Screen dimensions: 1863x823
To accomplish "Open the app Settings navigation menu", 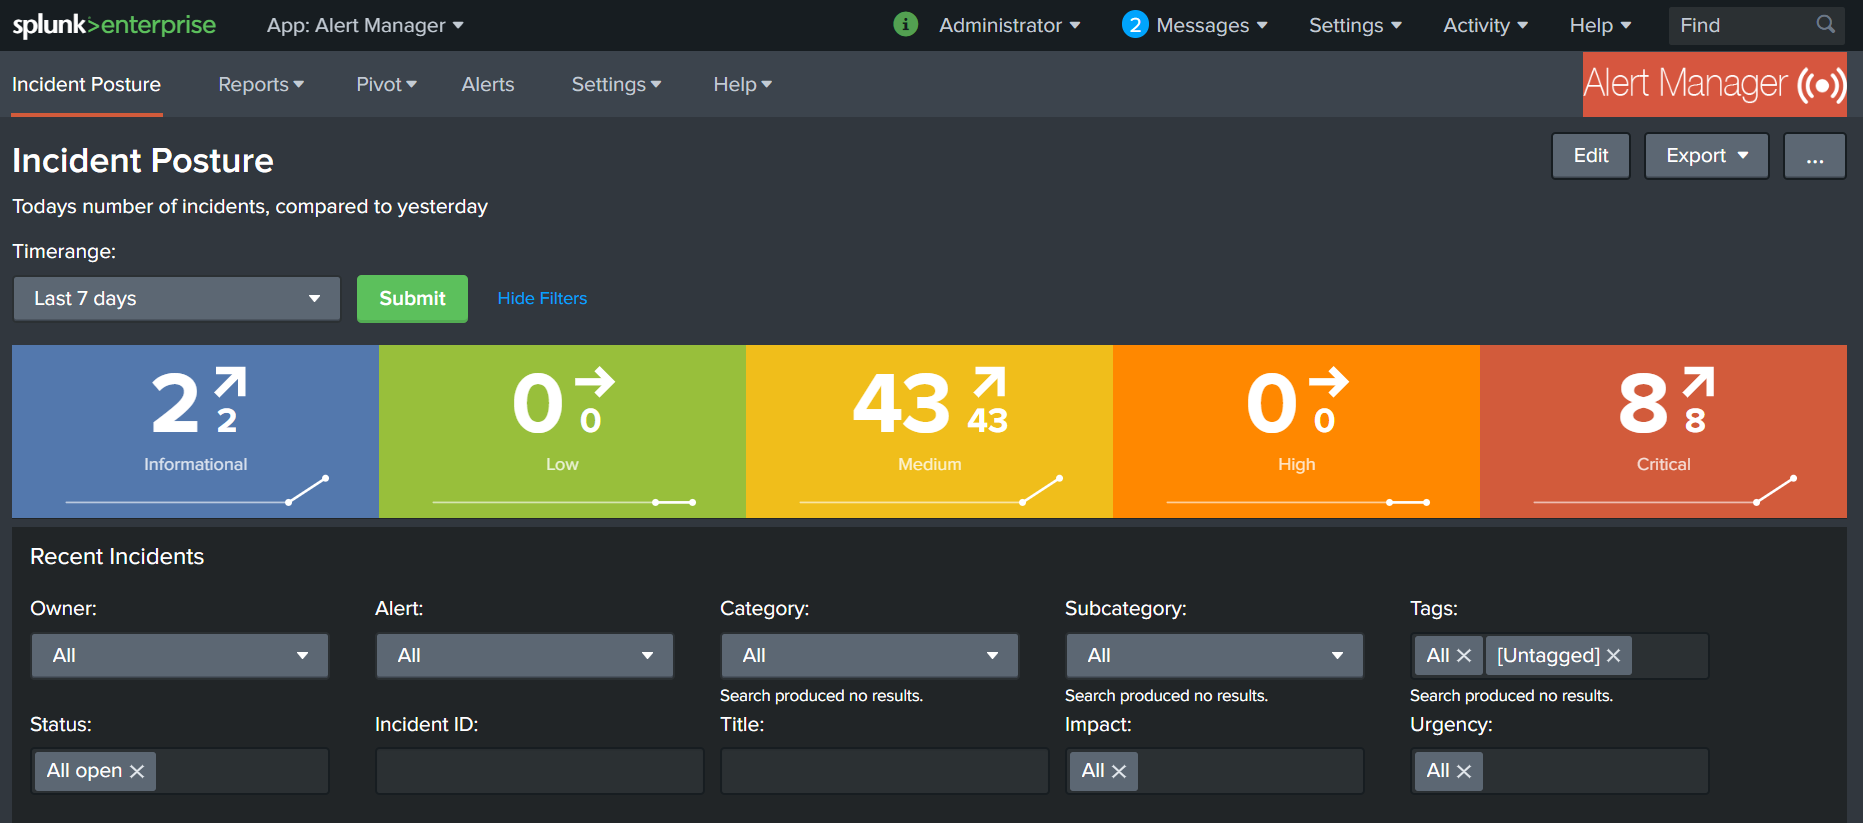I will [x=616, y=85].
